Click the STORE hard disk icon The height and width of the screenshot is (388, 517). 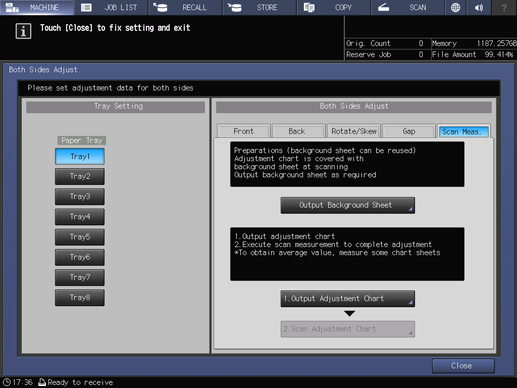point(235,7)
